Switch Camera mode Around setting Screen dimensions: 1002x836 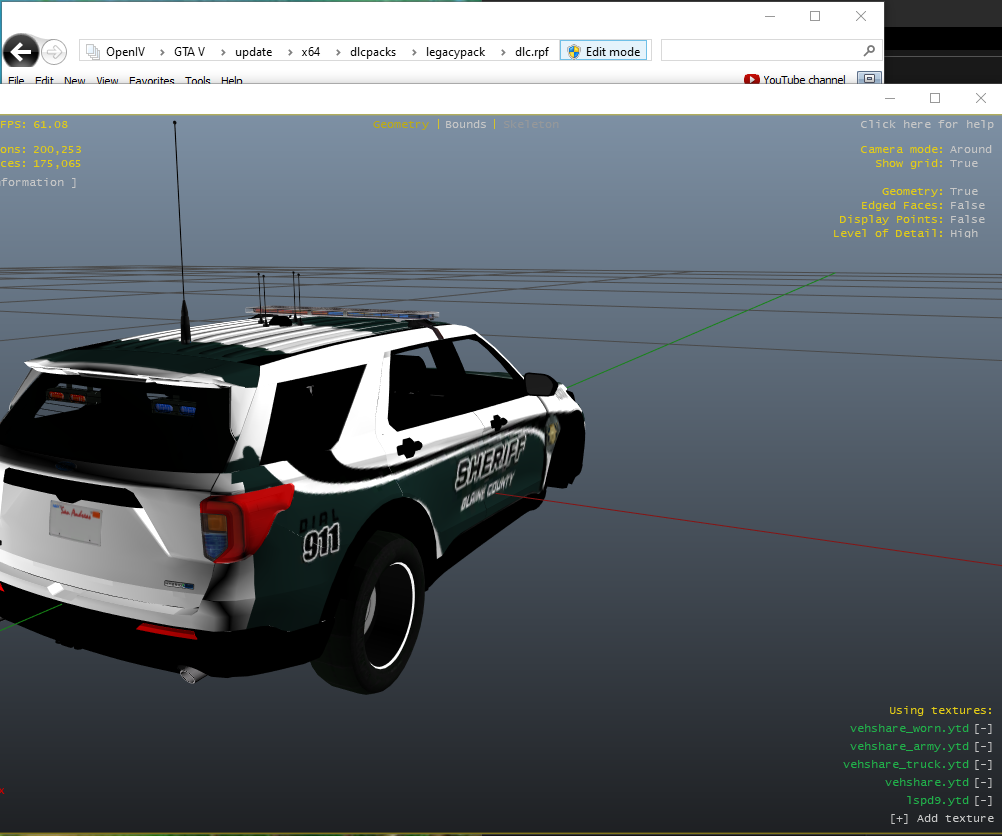pyautogui.click(x=971, y=149)
